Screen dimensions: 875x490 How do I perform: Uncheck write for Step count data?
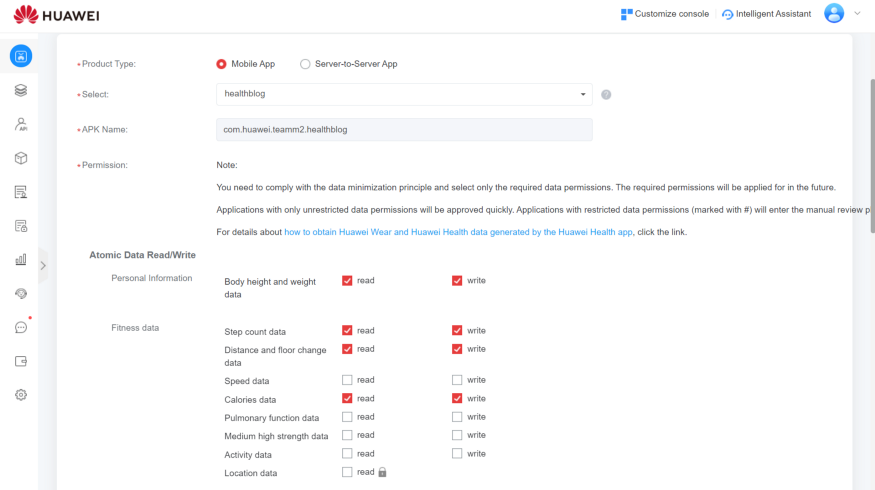[x=457, y=330]
